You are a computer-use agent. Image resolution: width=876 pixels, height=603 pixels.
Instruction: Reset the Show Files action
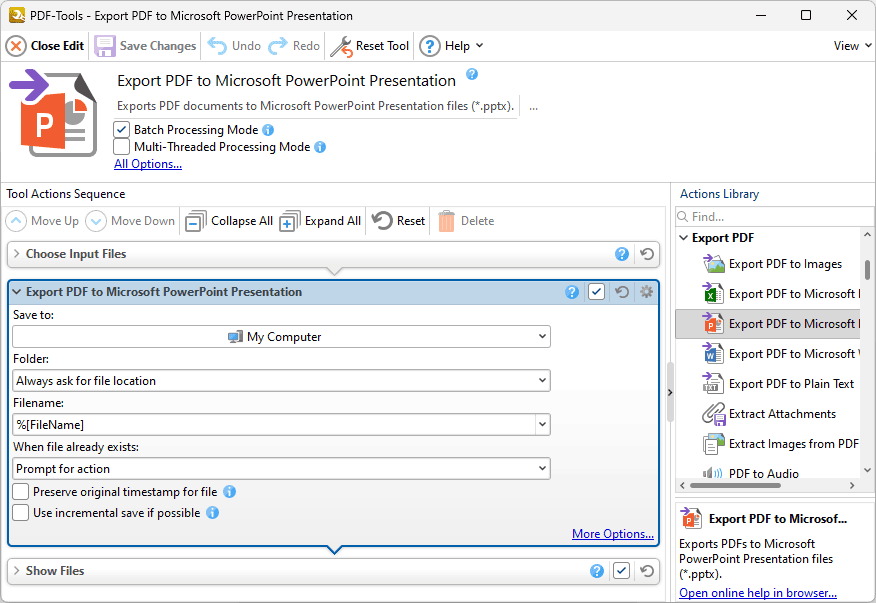647,571
